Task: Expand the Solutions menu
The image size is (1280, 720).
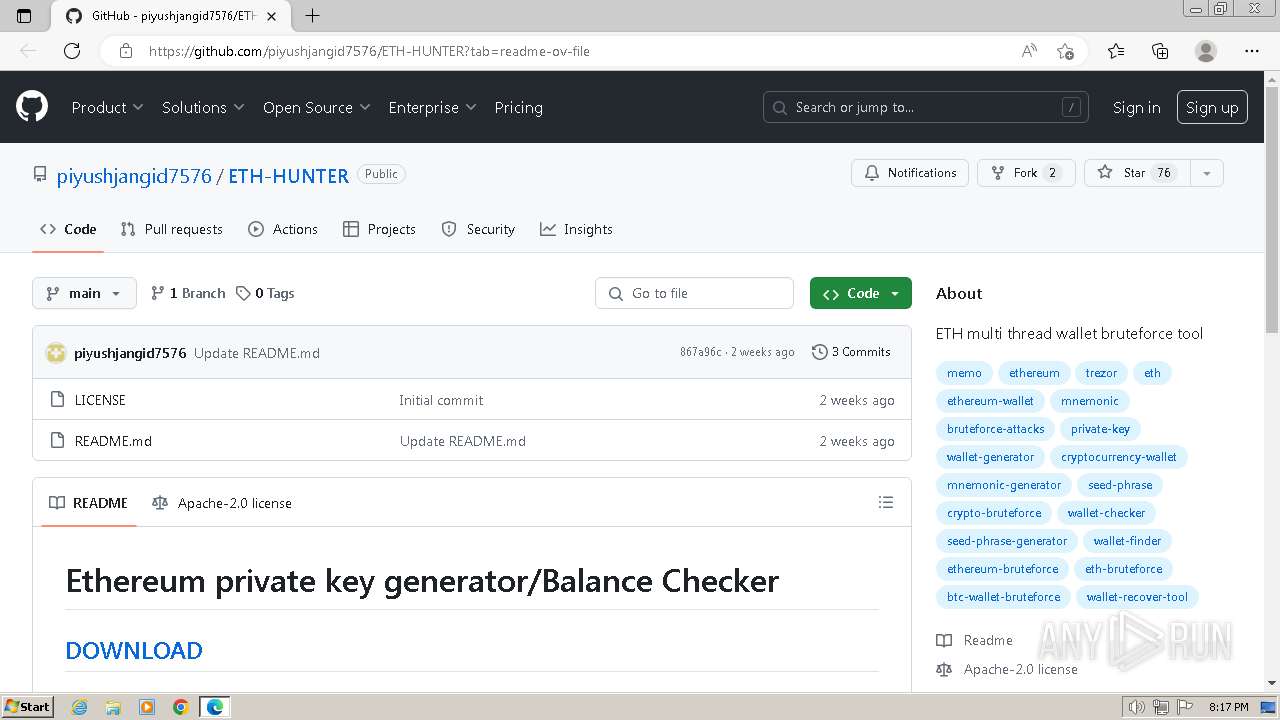Action: 203,107
